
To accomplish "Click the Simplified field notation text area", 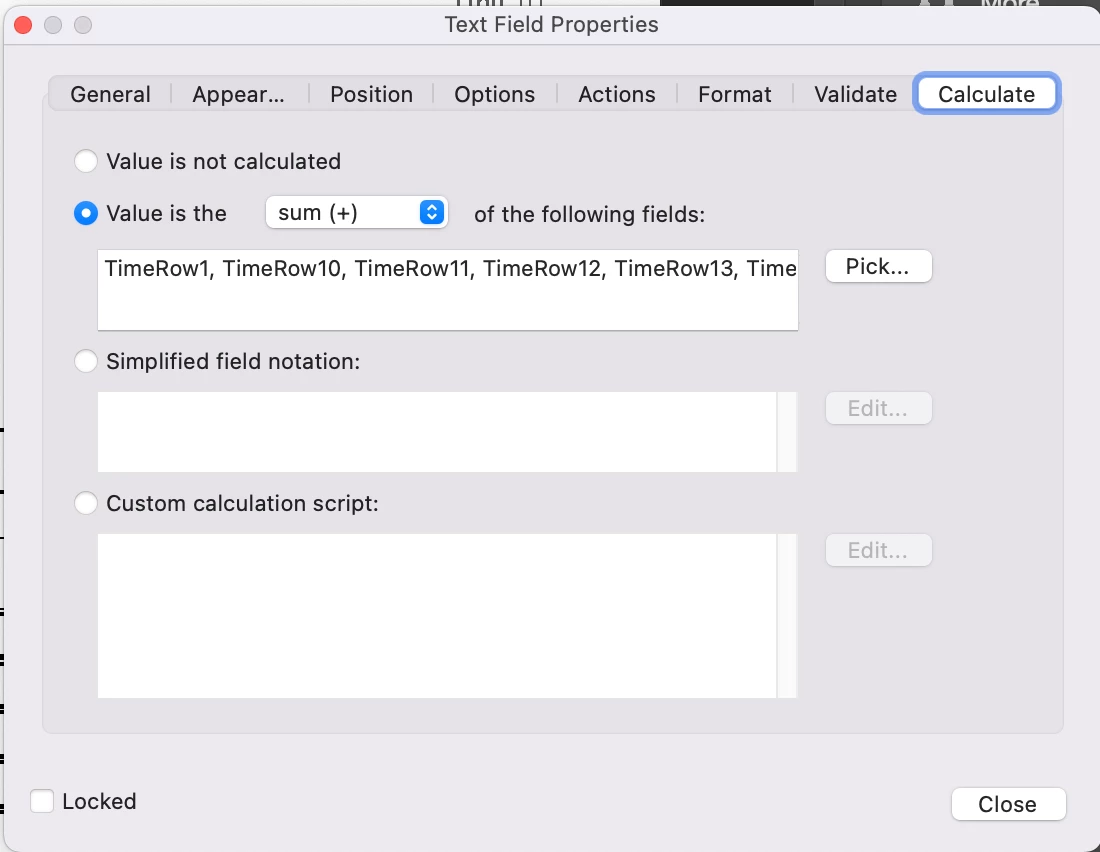I will click(x=437, y=432).
